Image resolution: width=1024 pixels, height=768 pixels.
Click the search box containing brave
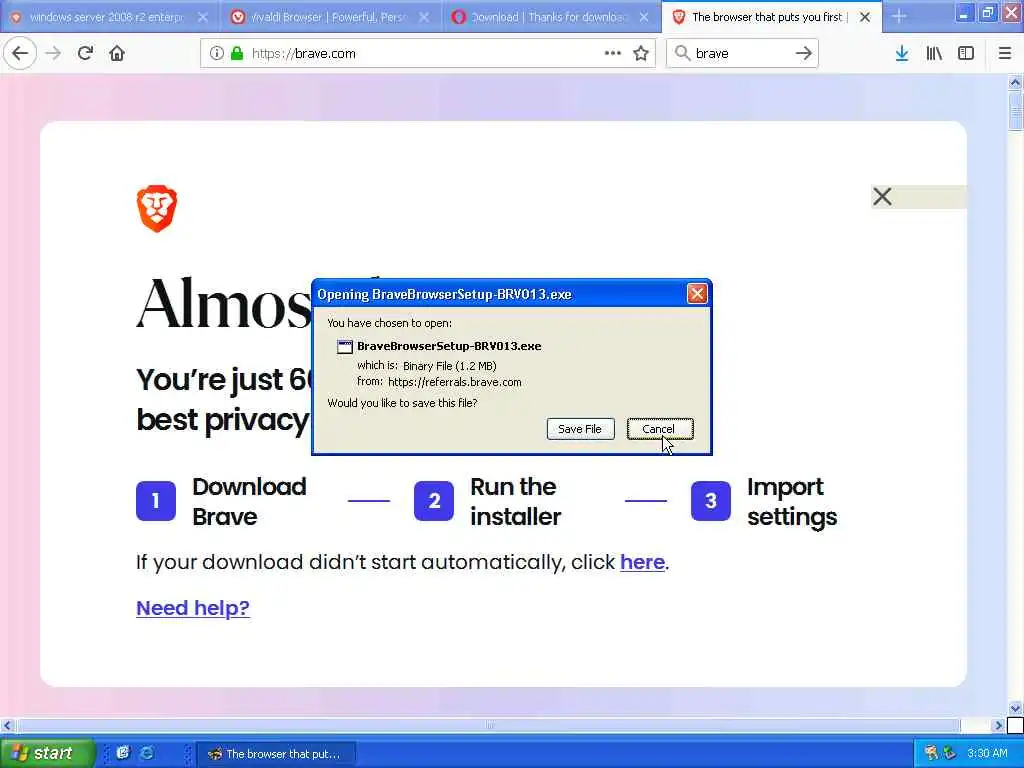pos(743,54)
